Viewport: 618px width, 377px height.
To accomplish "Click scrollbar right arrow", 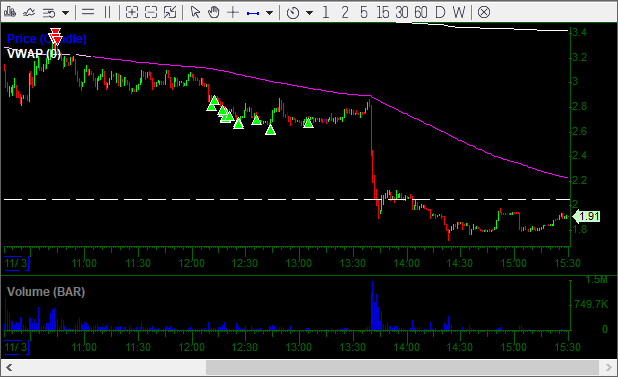I will coord(609,368).
